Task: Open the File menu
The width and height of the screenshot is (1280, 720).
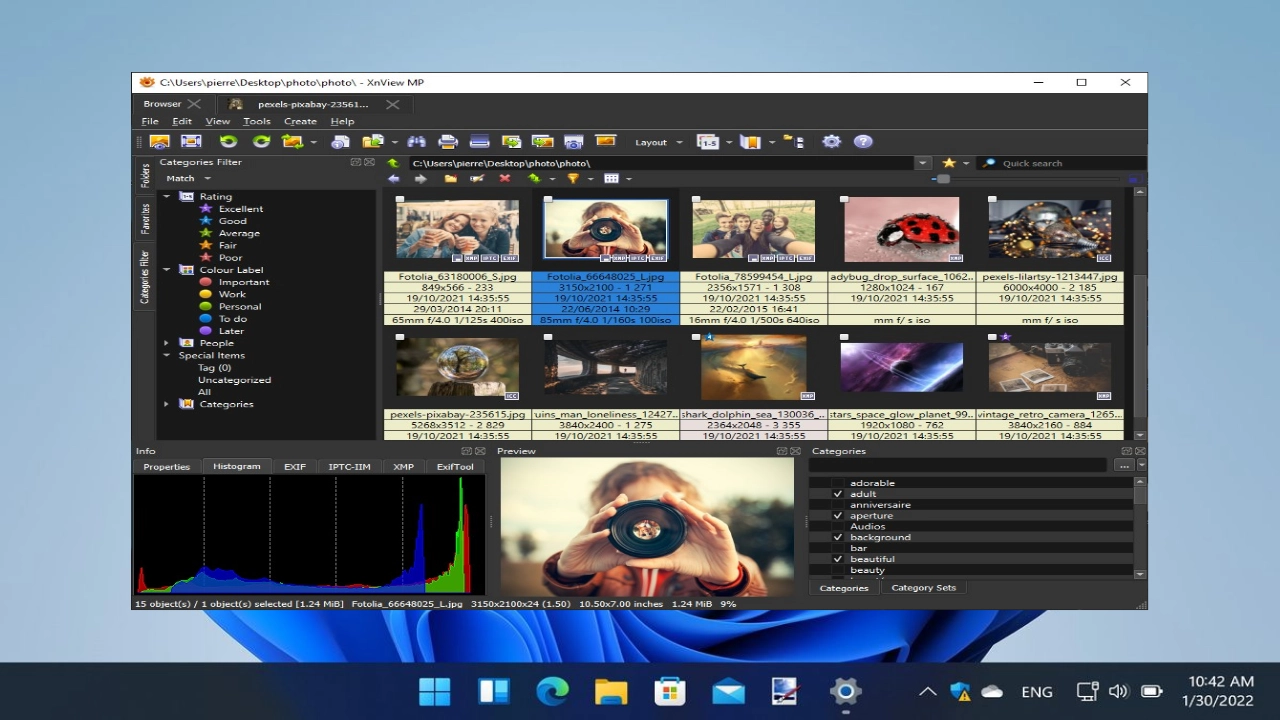Action: click(150, 121)
